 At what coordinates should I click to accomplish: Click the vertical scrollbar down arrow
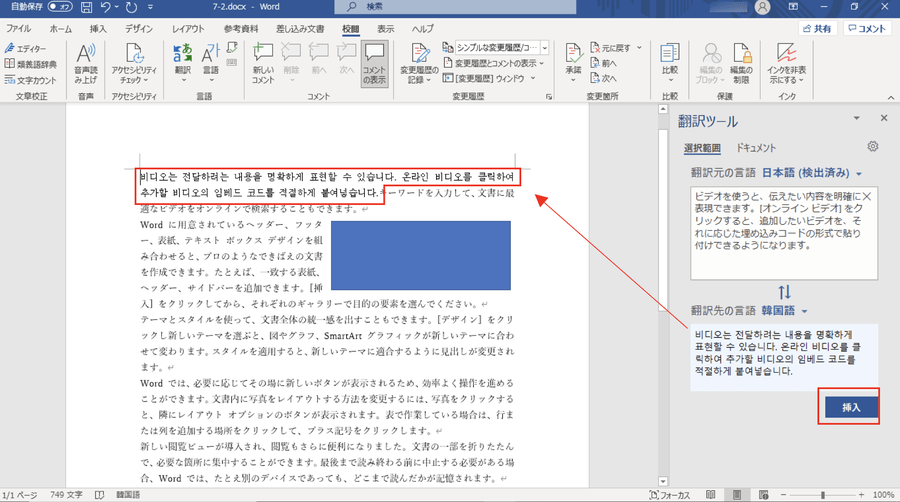(x=663, y=481)
